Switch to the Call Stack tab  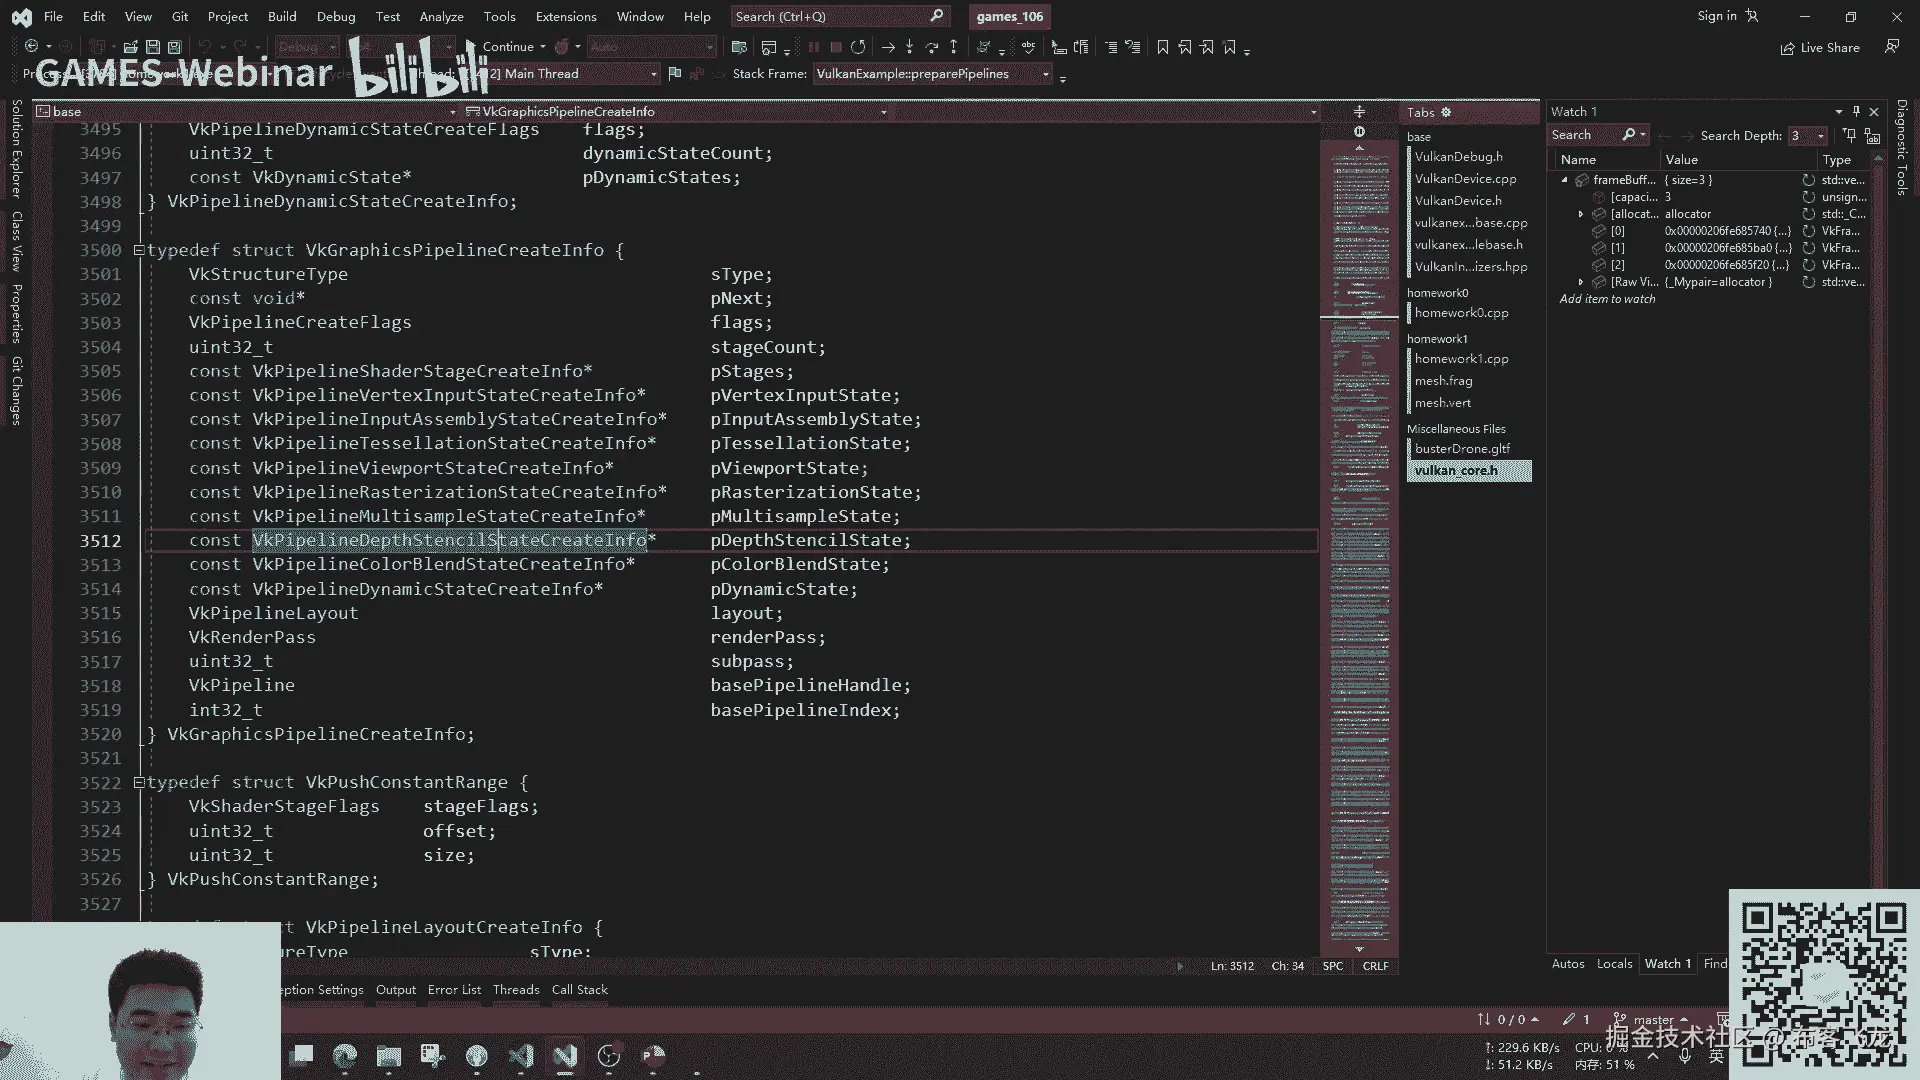click(x=579, y=989)
